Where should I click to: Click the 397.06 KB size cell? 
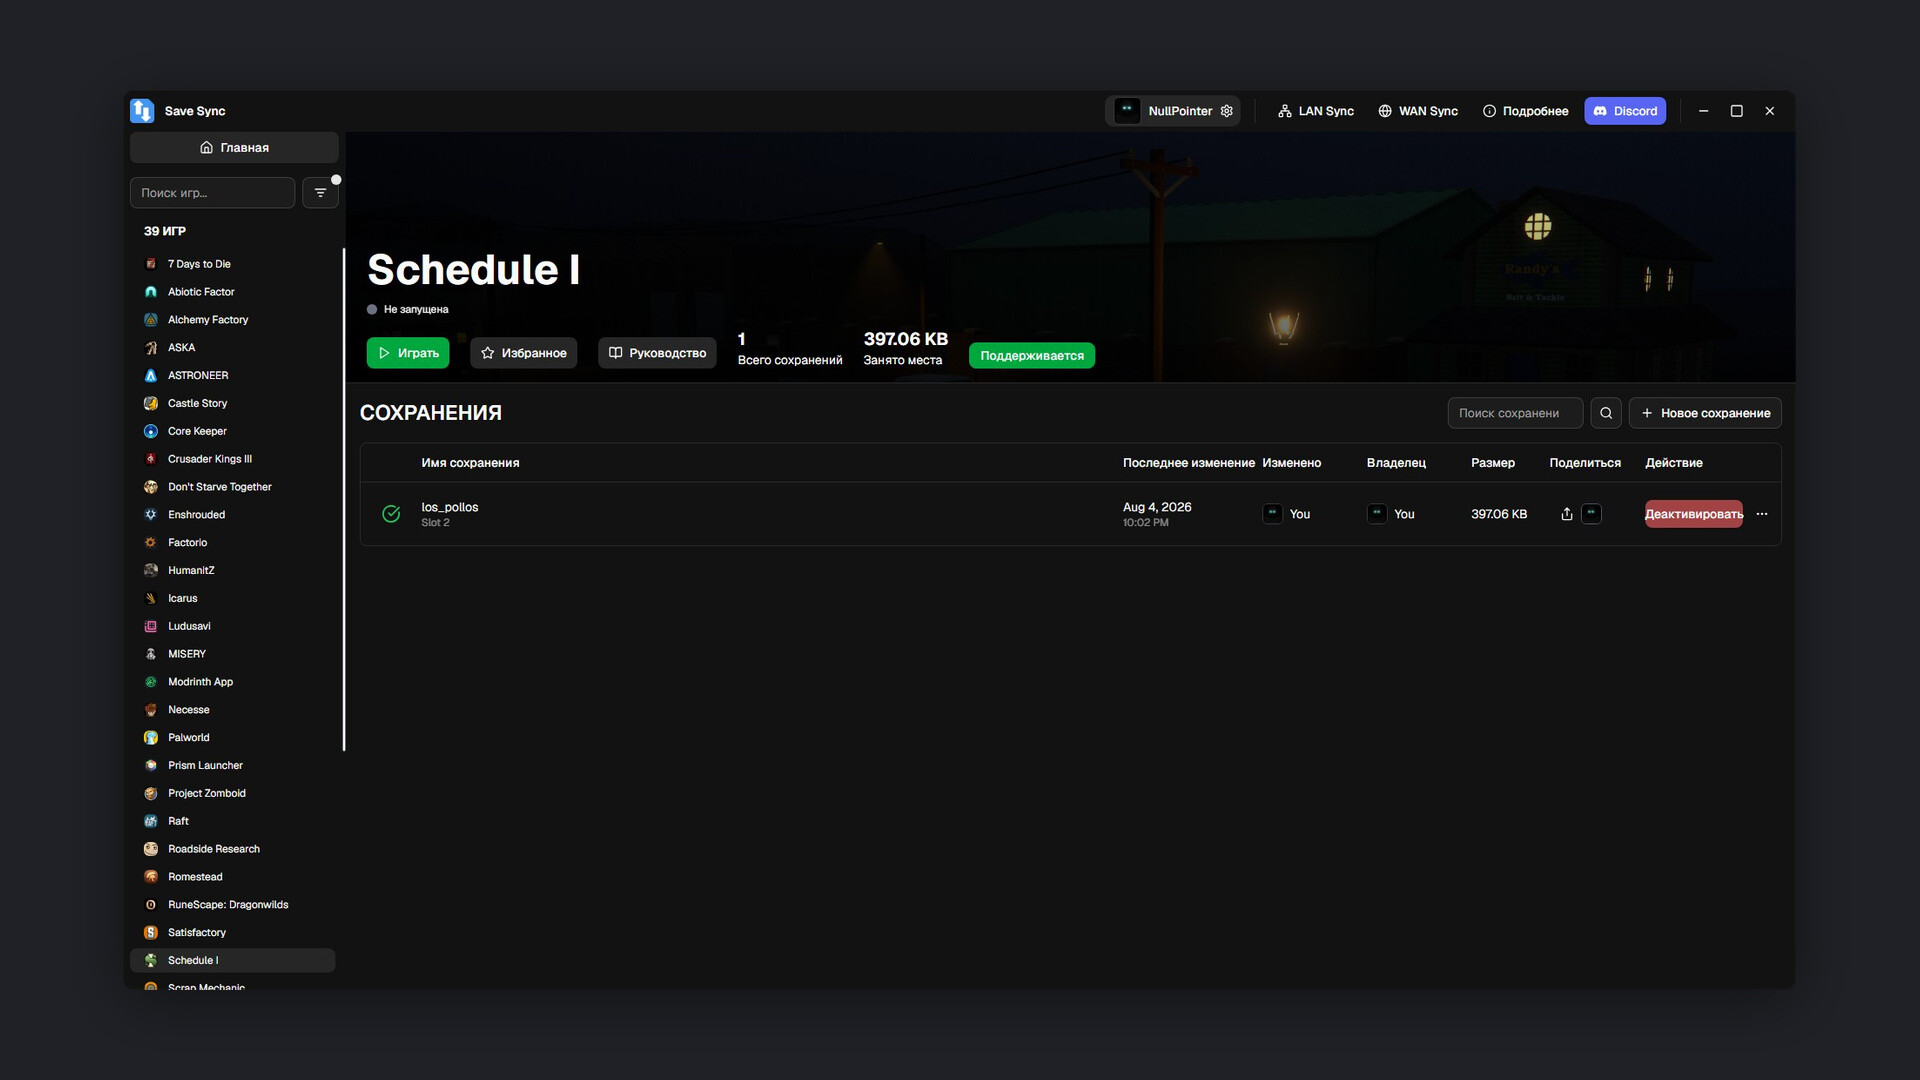tap(1499, 514)
